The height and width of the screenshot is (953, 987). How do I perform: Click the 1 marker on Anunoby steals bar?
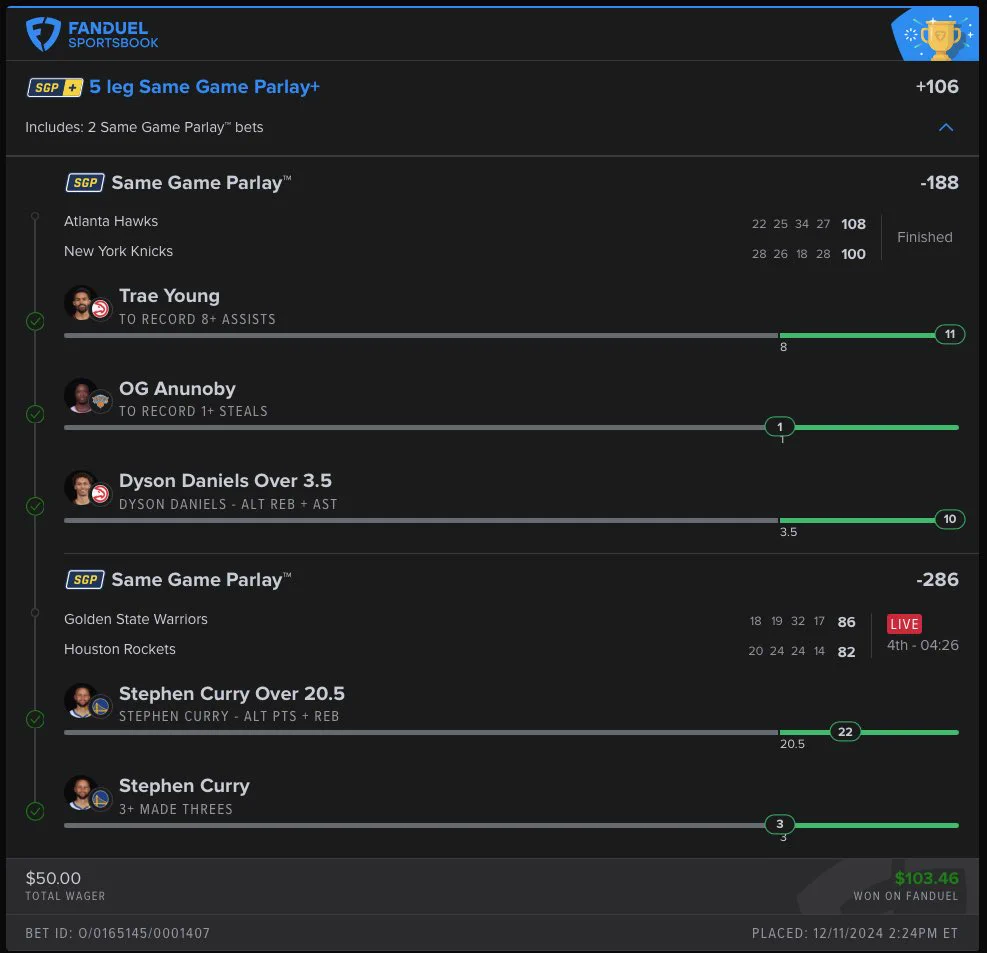click(x=780, y=427)
